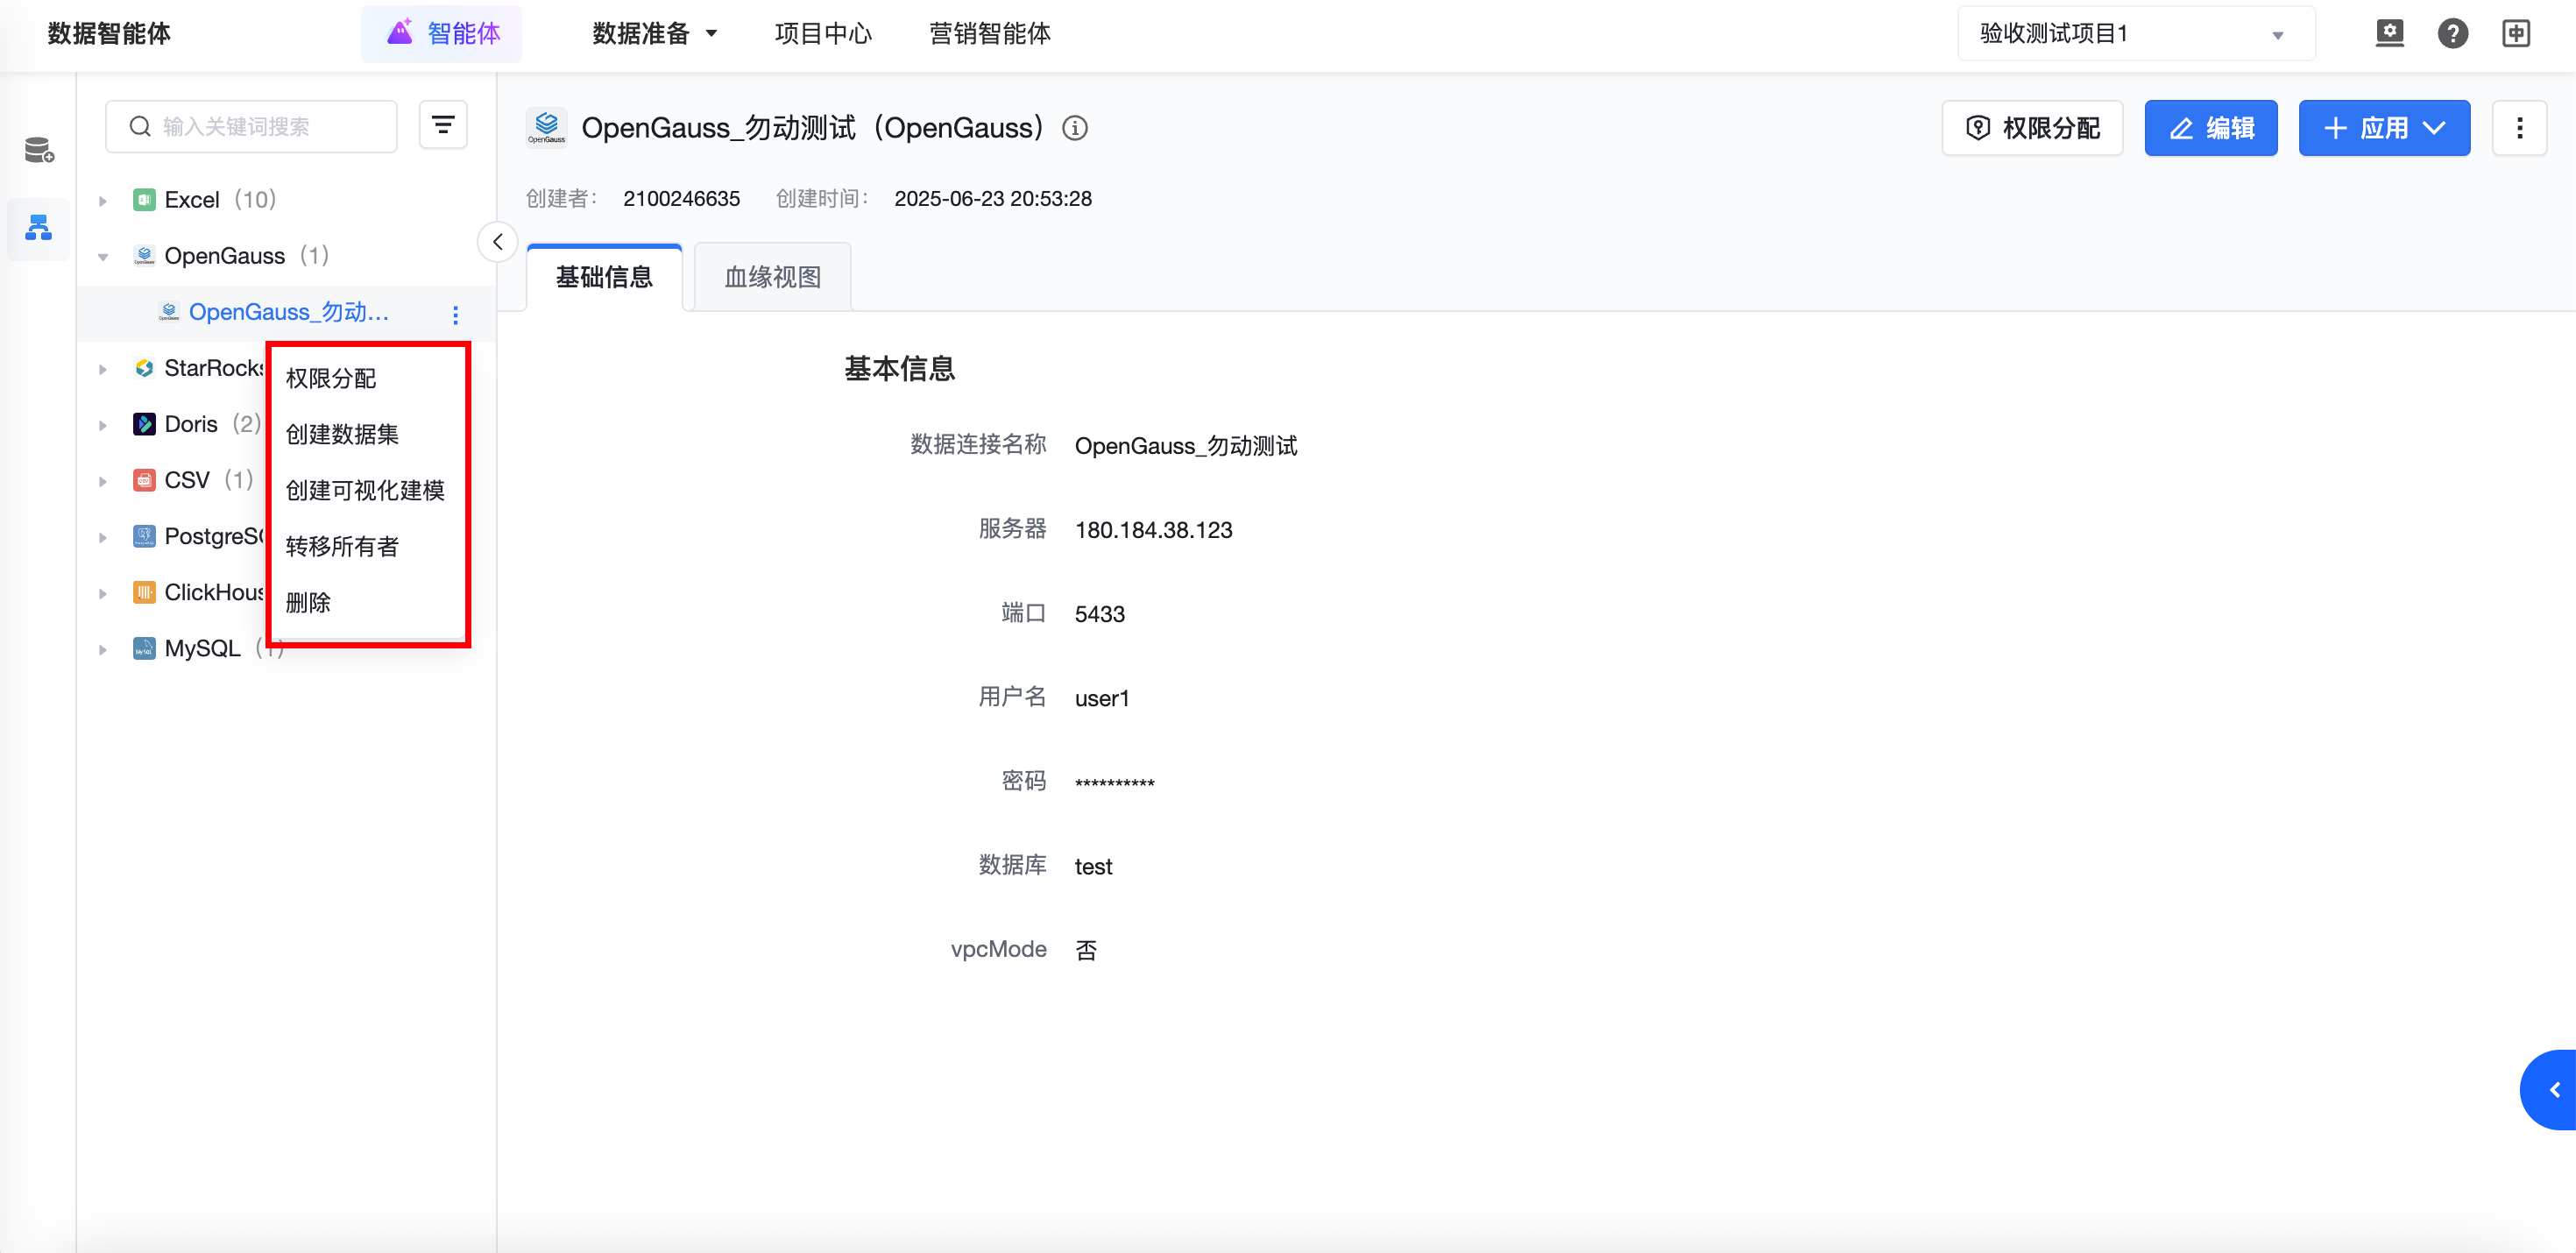This screenshot has width=2576, height=1253.
Task: Click the blue 编辑 button
Action: (2210, 128)
